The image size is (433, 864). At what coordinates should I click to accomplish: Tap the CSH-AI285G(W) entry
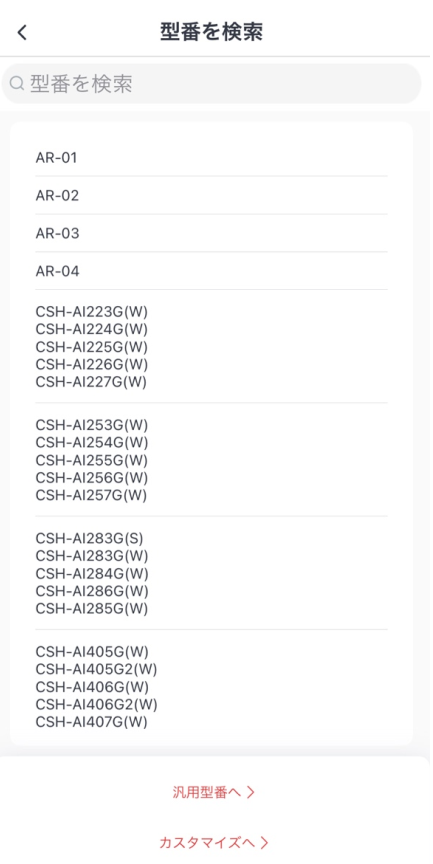click(x=92, y=609)
